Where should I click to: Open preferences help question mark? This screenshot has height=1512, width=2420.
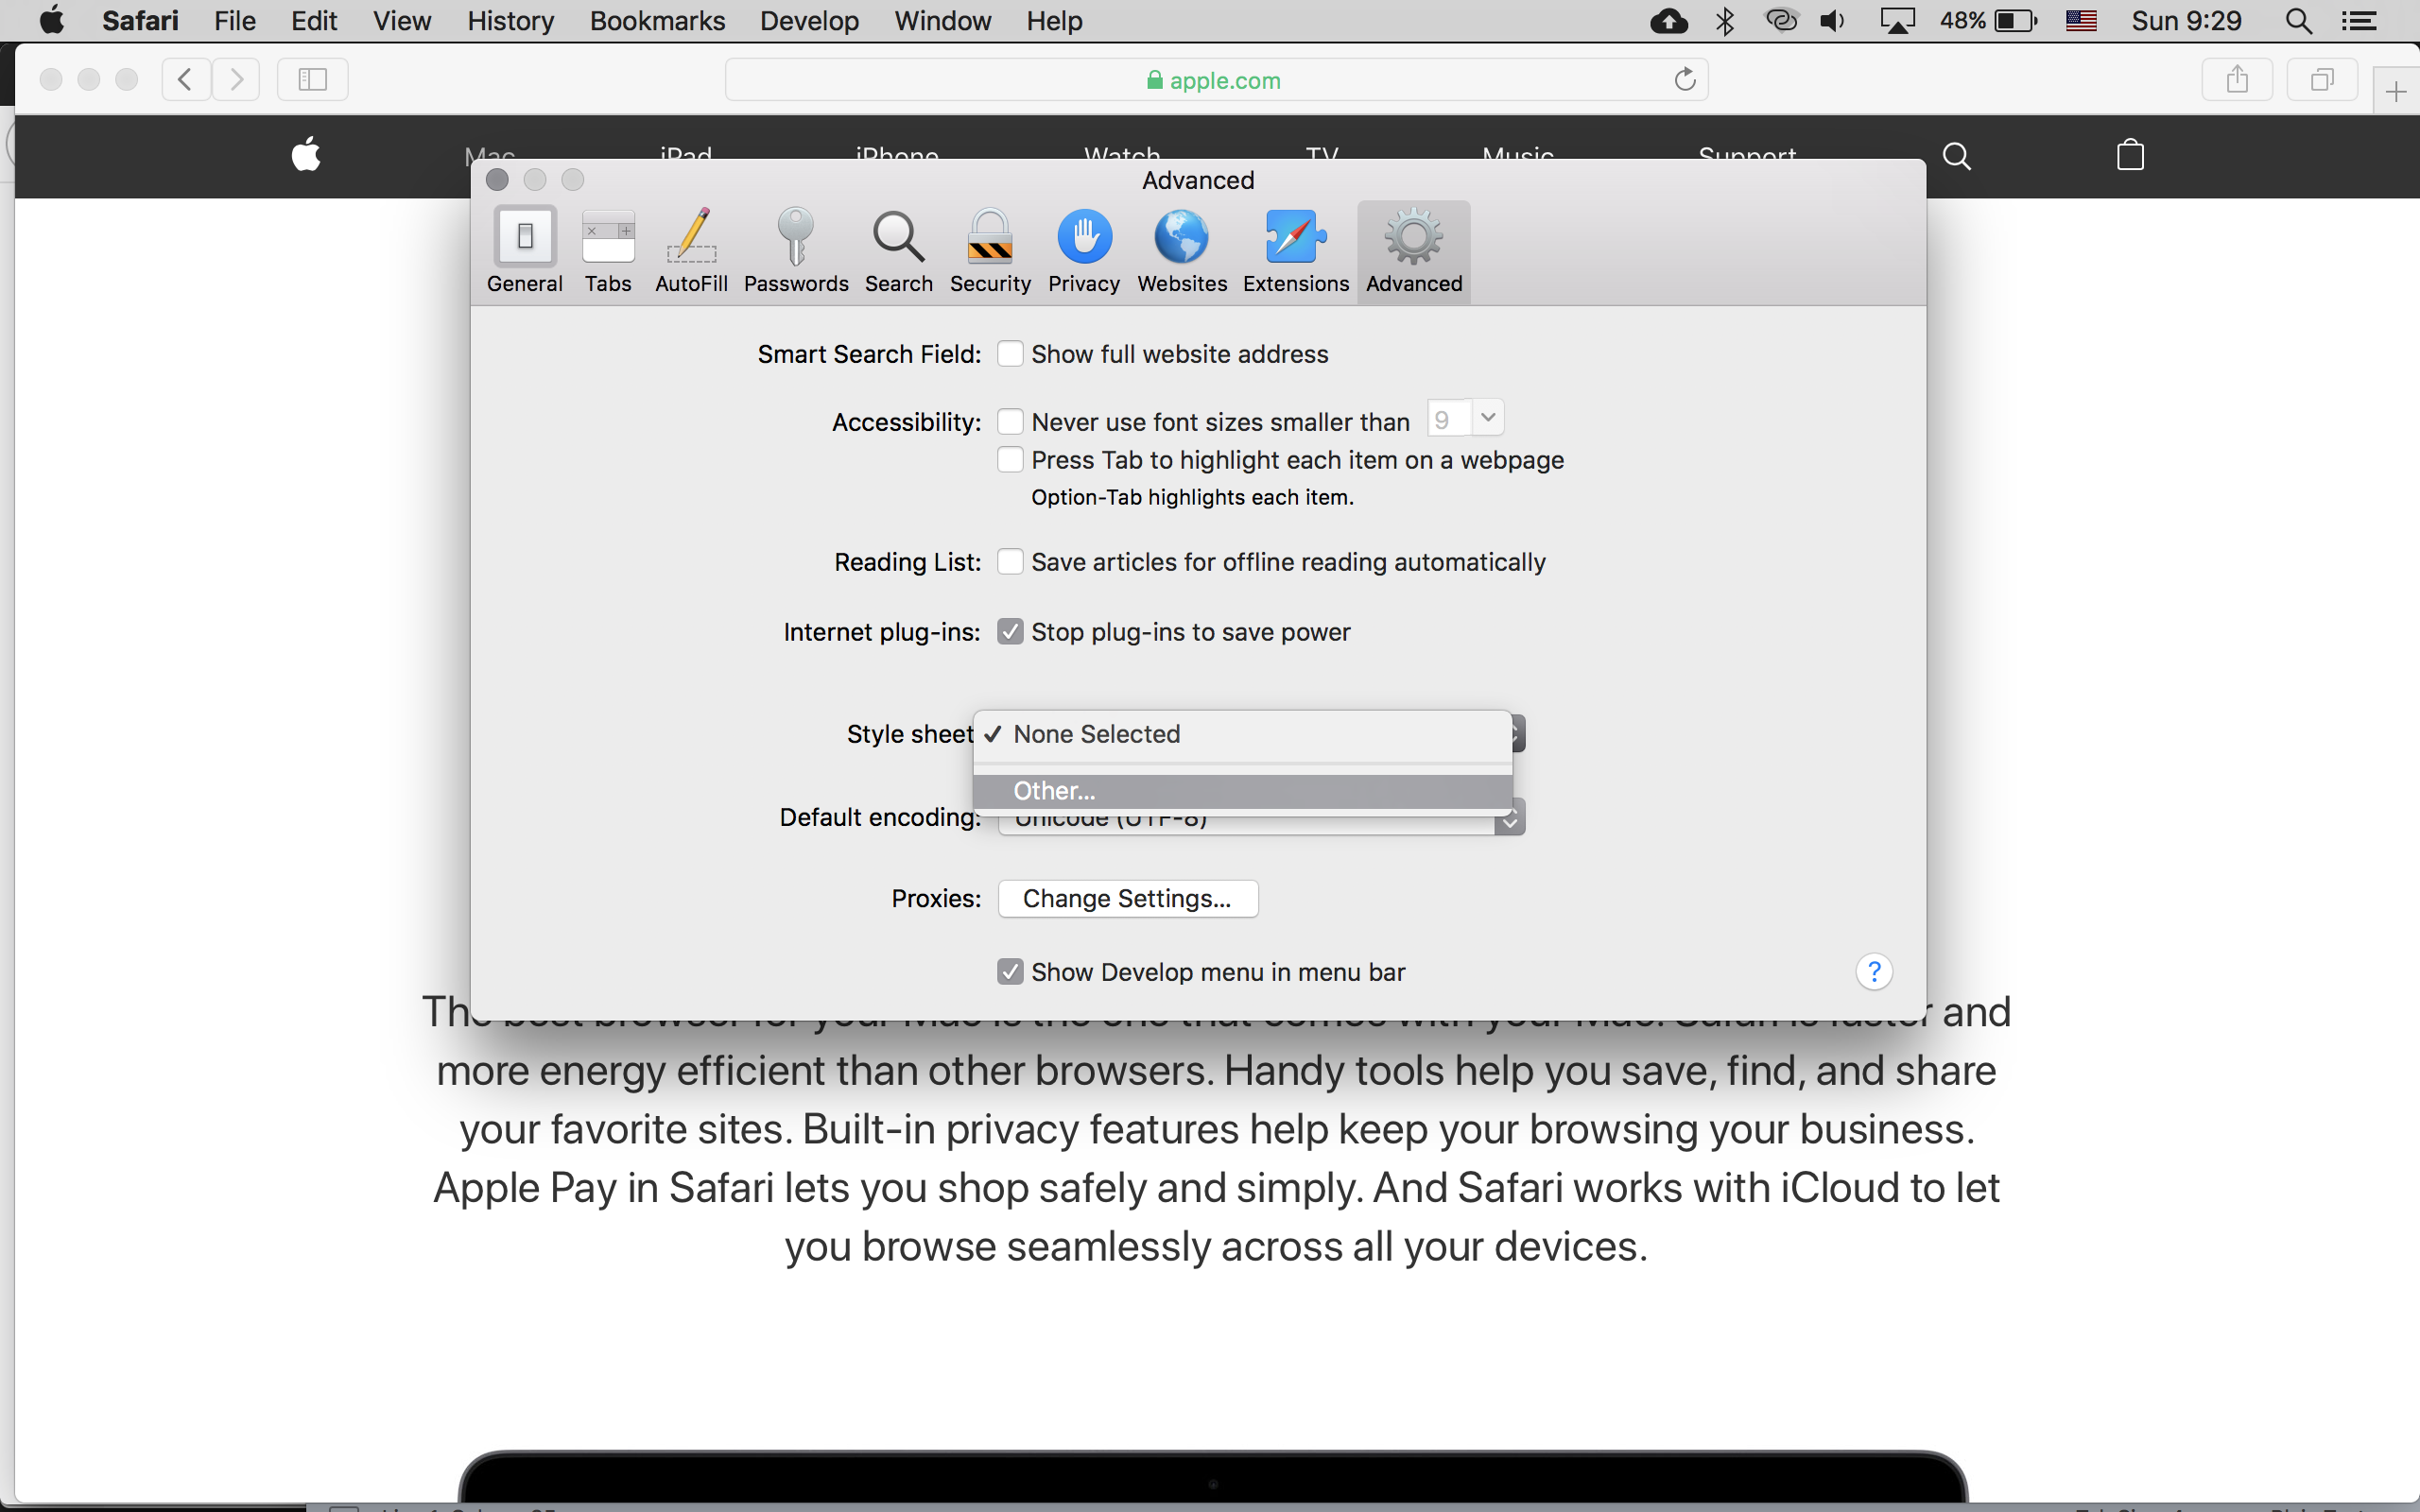pyautogui.click(x=1873, y=972)
